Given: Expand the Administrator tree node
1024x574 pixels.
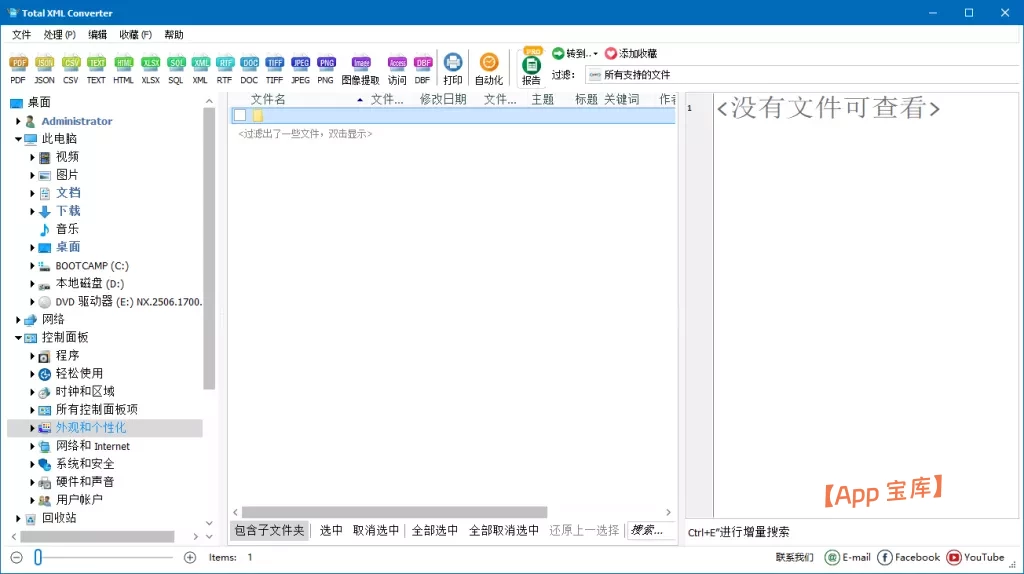Looking at the screenshot, I should 18,121.
